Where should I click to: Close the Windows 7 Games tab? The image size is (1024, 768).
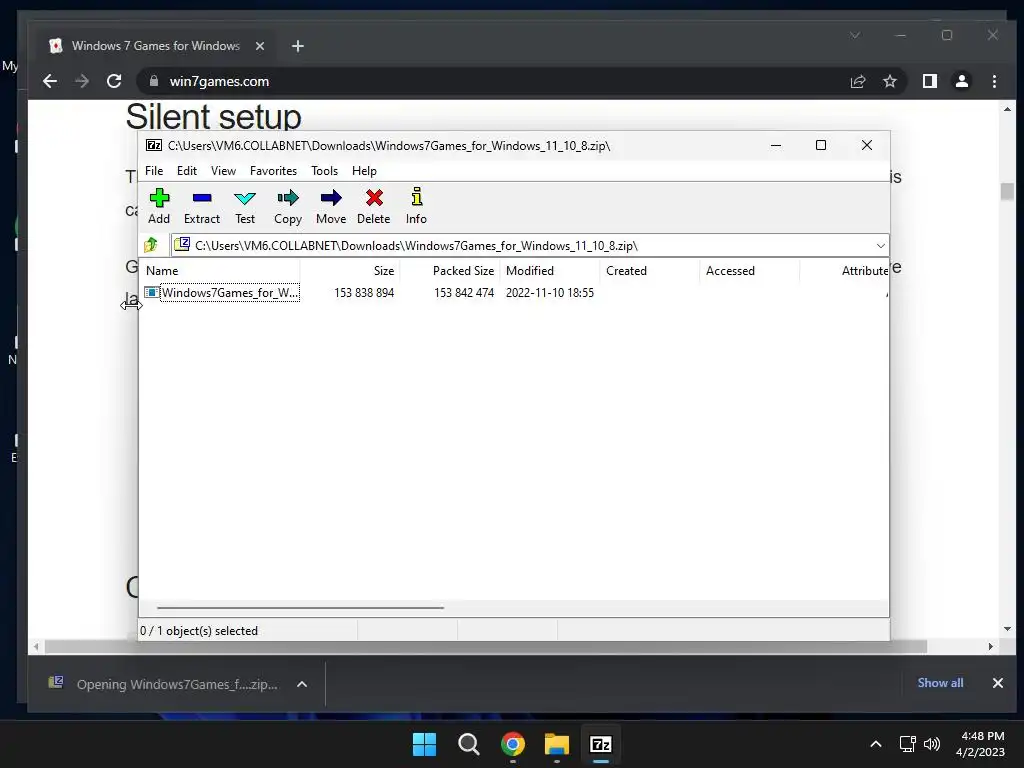pyautogui.click(x=260, y=46)
